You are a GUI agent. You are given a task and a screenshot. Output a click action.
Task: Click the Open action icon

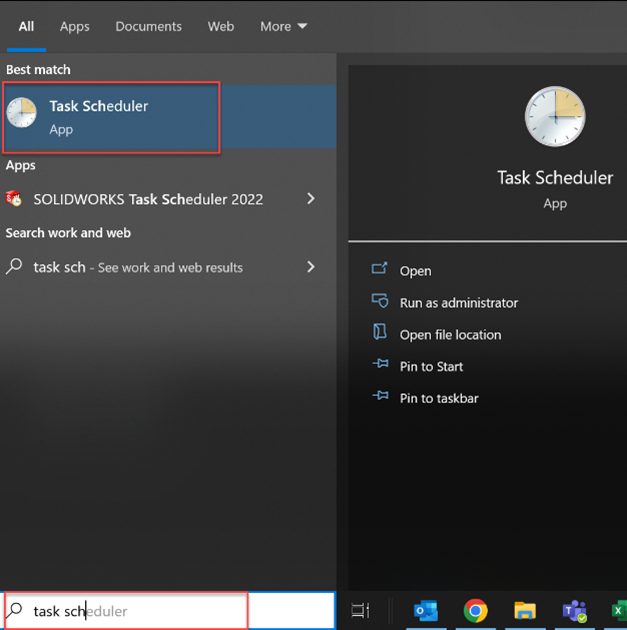380,268
